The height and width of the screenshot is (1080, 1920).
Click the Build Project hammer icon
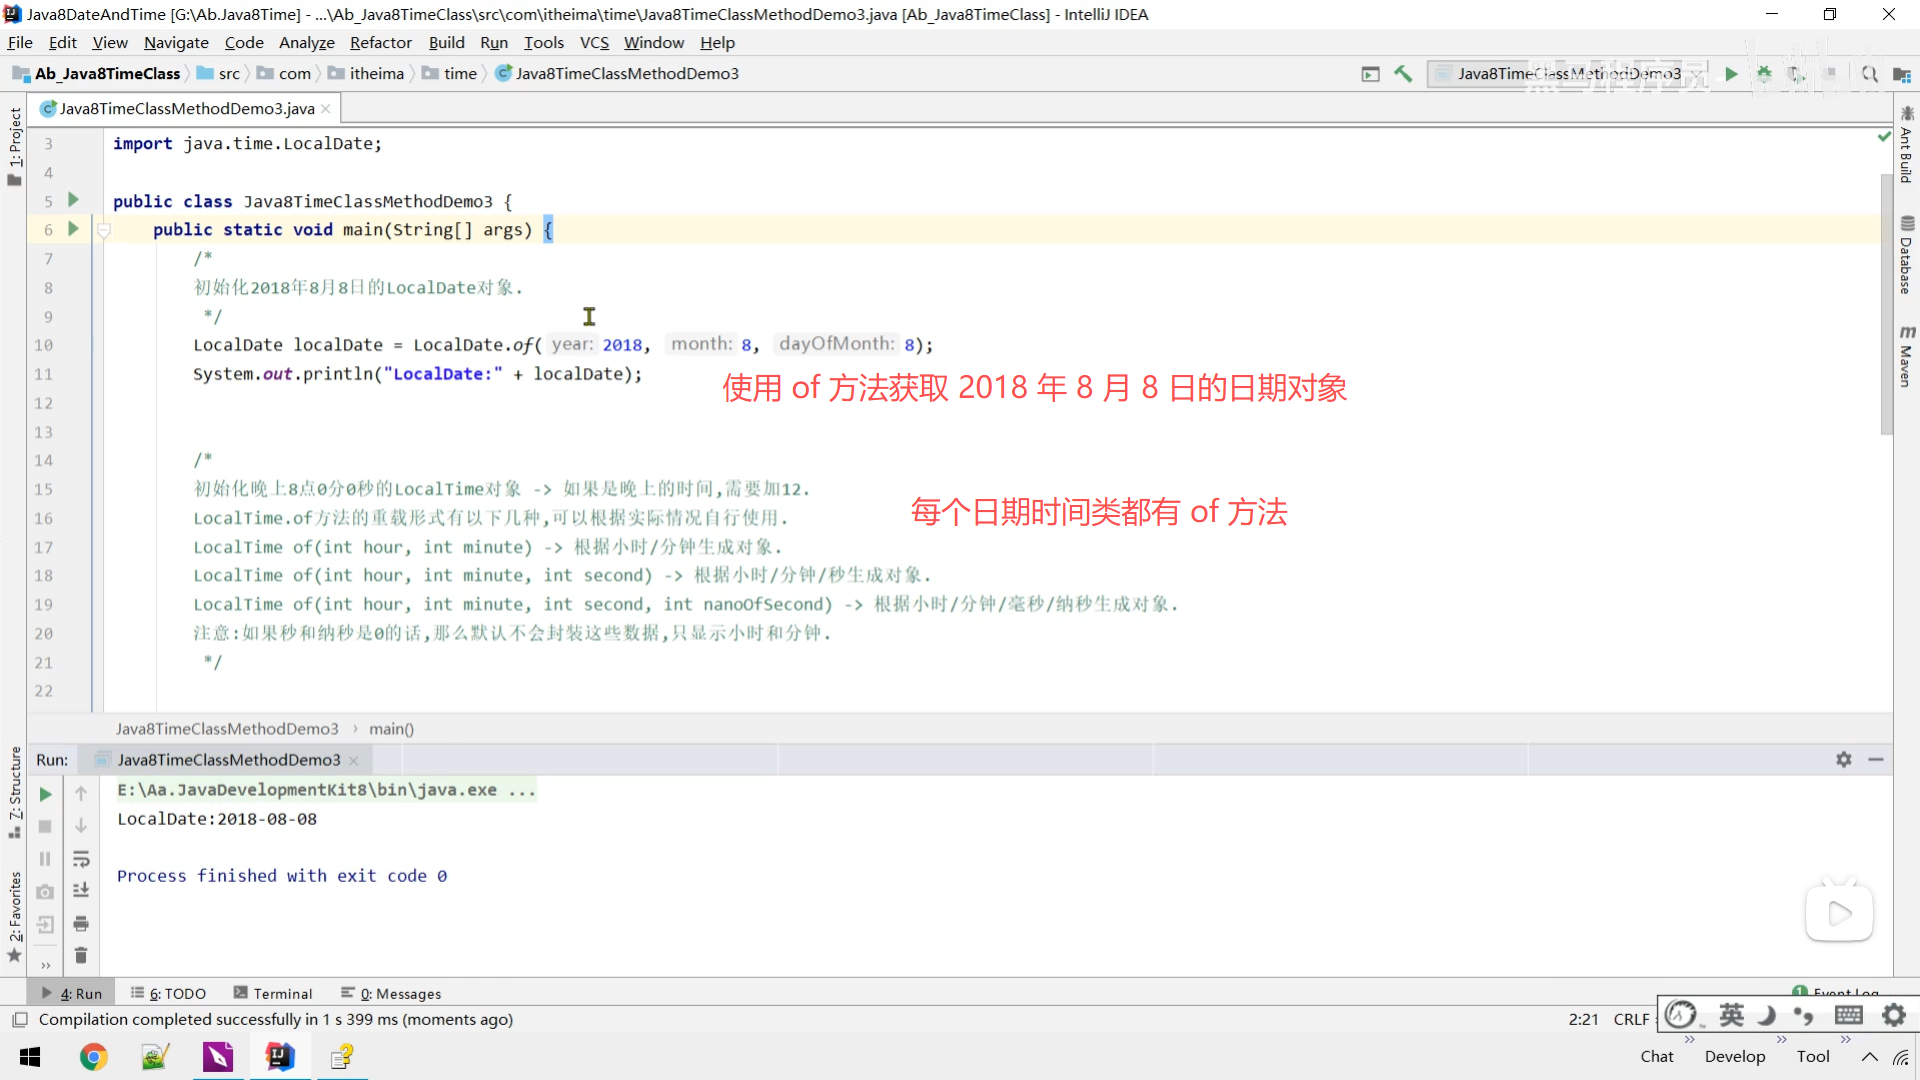point(1403,74)
